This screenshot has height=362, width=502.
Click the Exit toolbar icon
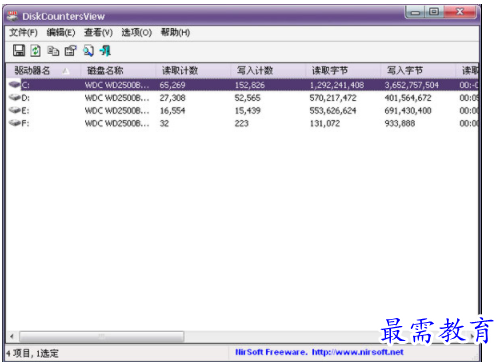tap(106, 51)
